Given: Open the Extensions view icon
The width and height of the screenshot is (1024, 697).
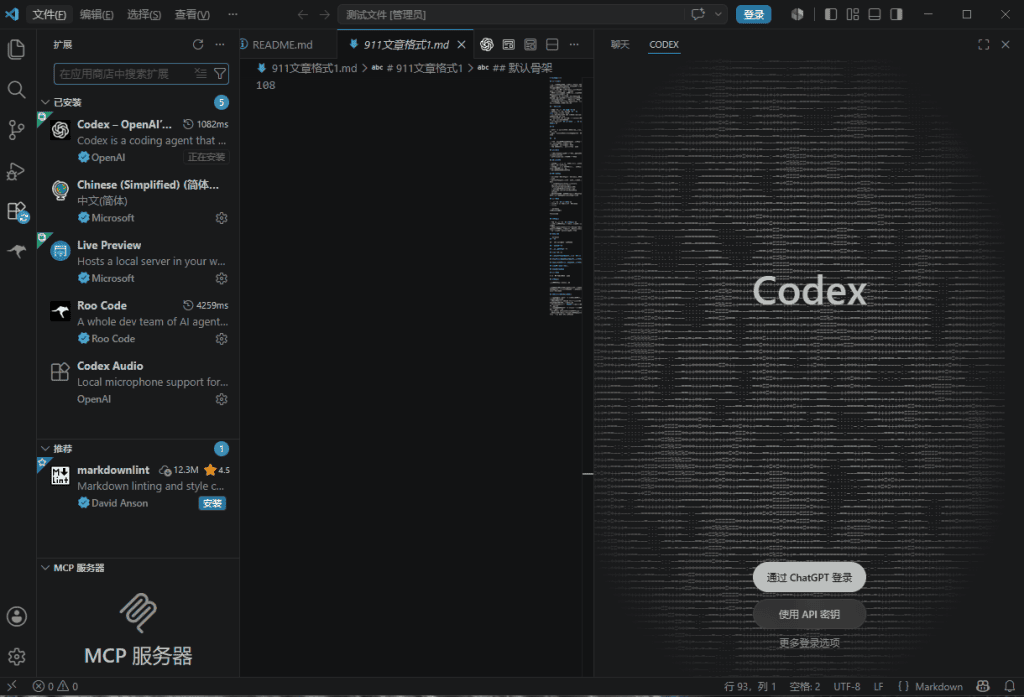Looking at the screenshot, I should [x=16, y=211].
